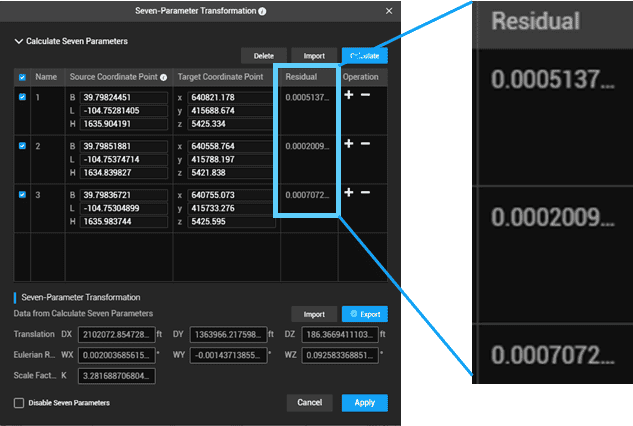This screenshot has width=633, height=426.
Task: Click the minus icon for row 1
Action: click(365, 96)
